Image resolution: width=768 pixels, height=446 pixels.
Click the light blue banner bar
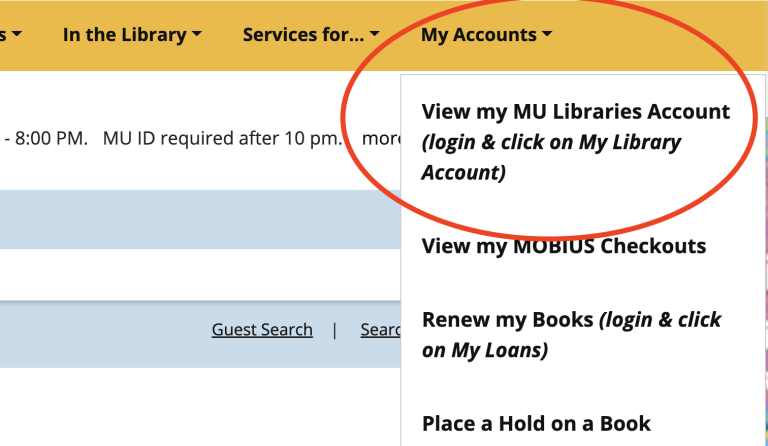(200, 219)
